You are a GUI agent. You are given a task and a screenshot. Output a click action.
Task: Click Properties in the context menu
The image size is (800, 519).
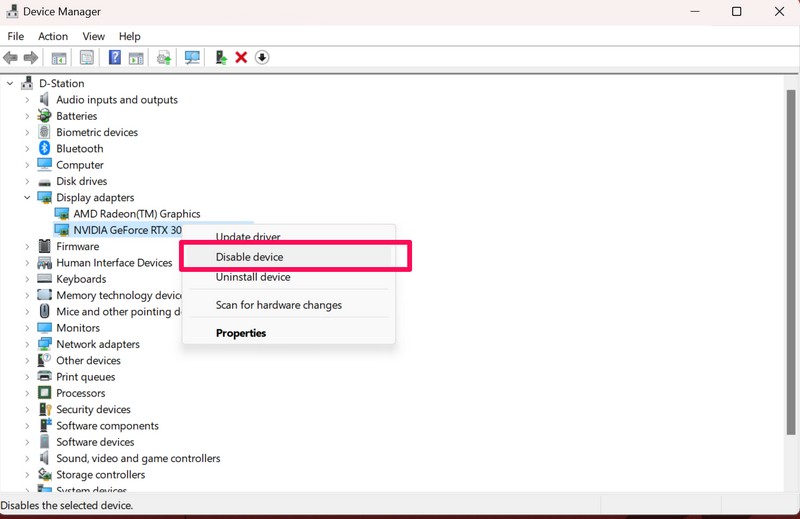(x=241, y=333)
